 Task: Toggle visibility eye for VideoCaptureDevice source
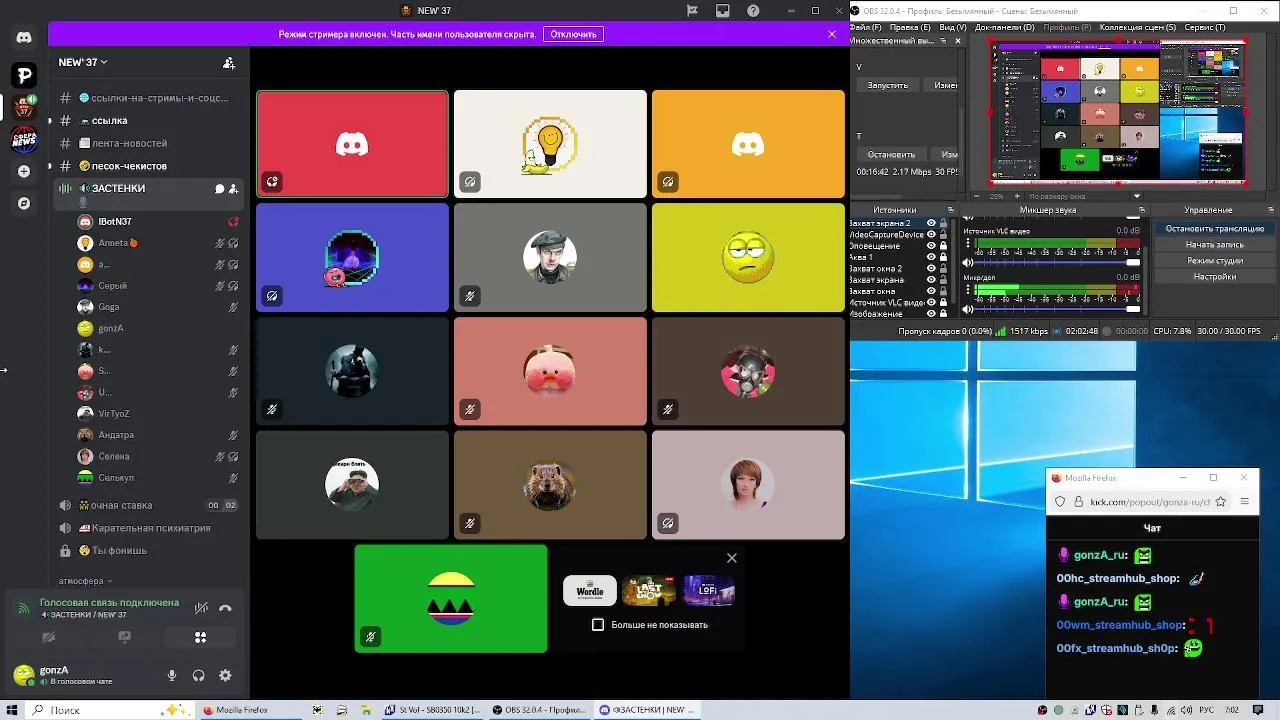pos(931,235)
